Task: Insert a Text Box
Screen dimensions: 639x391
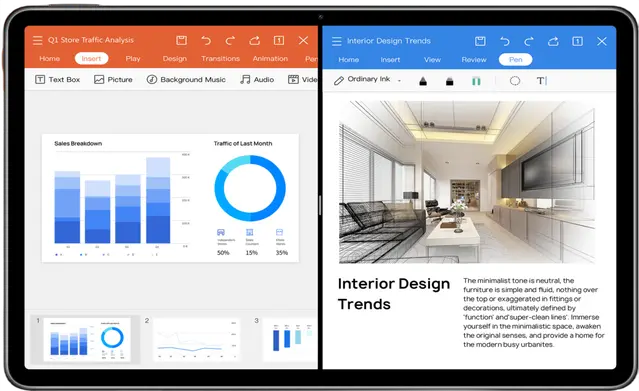Action: coord(57,80)
